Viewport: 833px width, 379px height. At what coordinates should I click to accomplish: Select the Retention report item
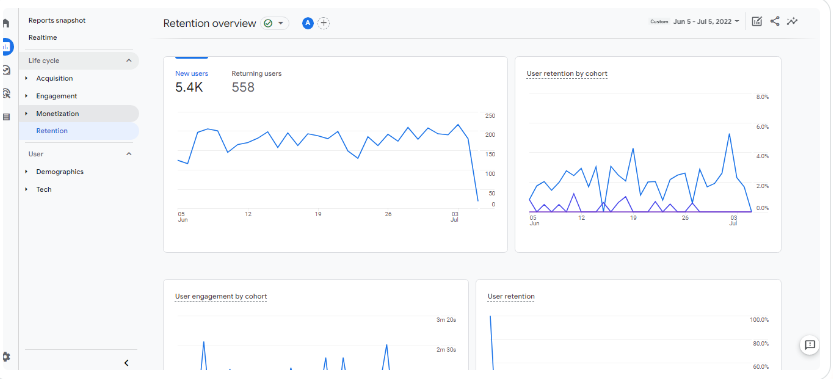click(79, 131)
